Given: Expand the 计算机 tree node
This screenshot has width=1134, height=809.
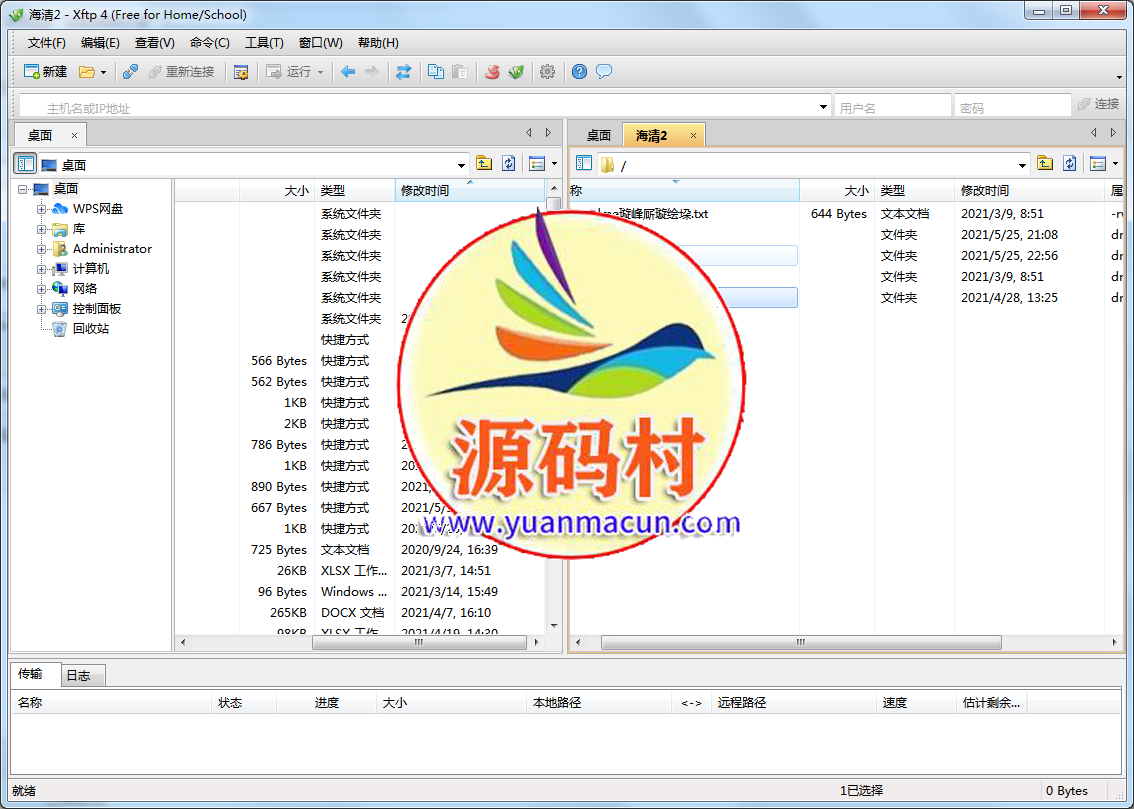Looking at the screenshot, I should tap(42, 269).
